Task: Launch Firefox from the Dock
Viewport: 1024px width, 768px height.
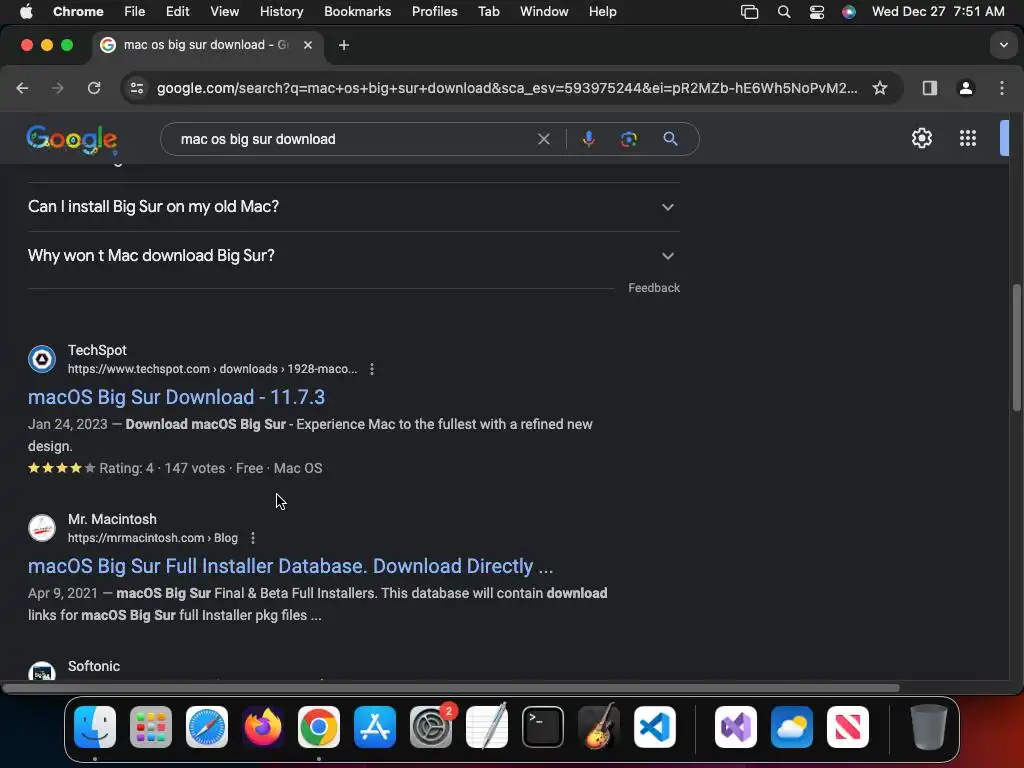Action: click(x=263, y=727)
